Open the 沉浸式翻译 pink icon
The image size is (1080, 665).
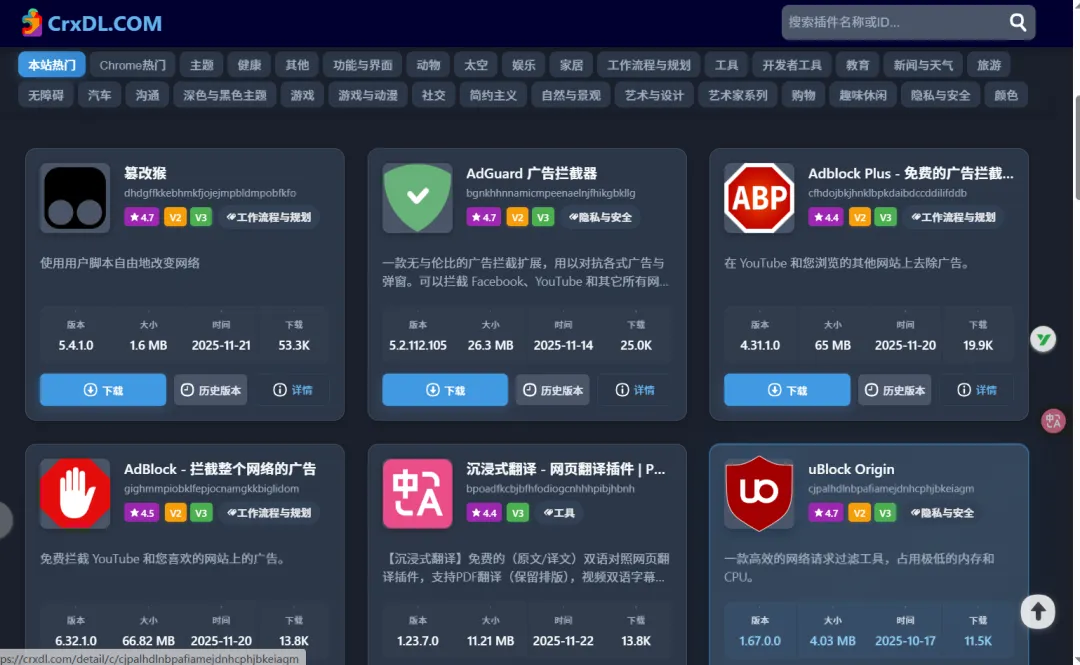[x=417, y=493]
